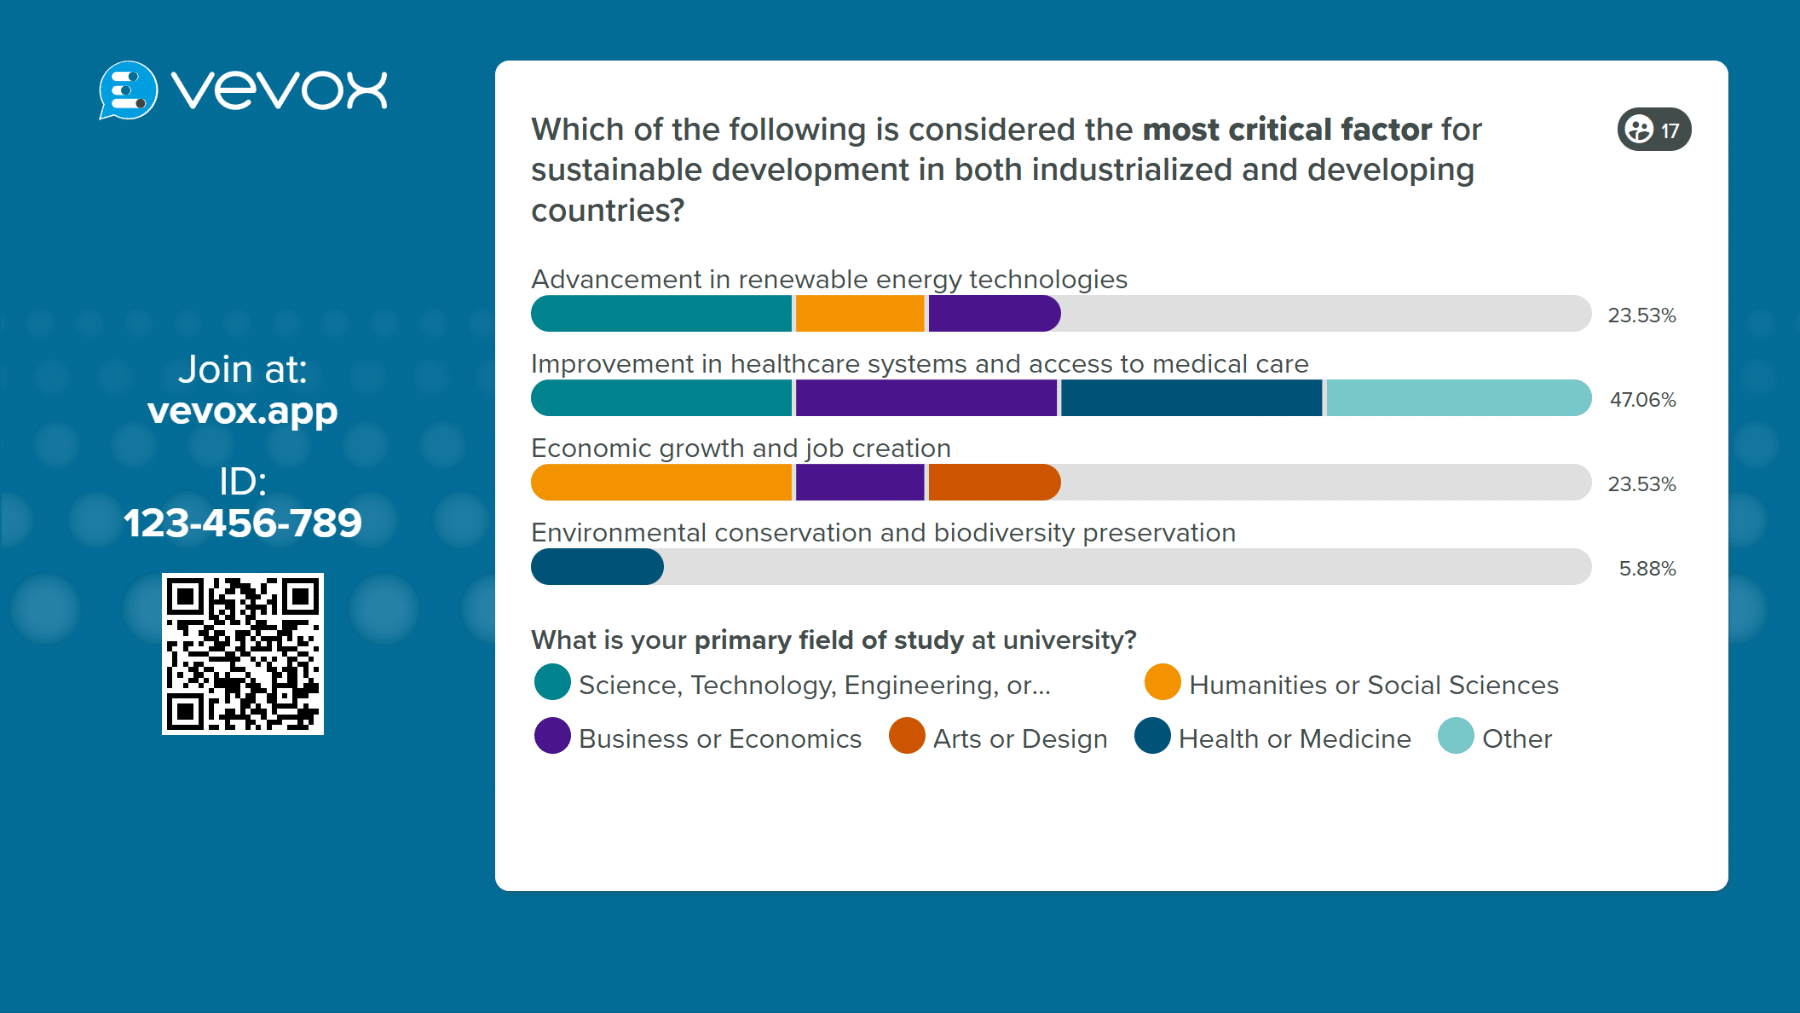Click the purple Business or Economics dot
Viewport: 1800px width, 1013px height.
552,737
